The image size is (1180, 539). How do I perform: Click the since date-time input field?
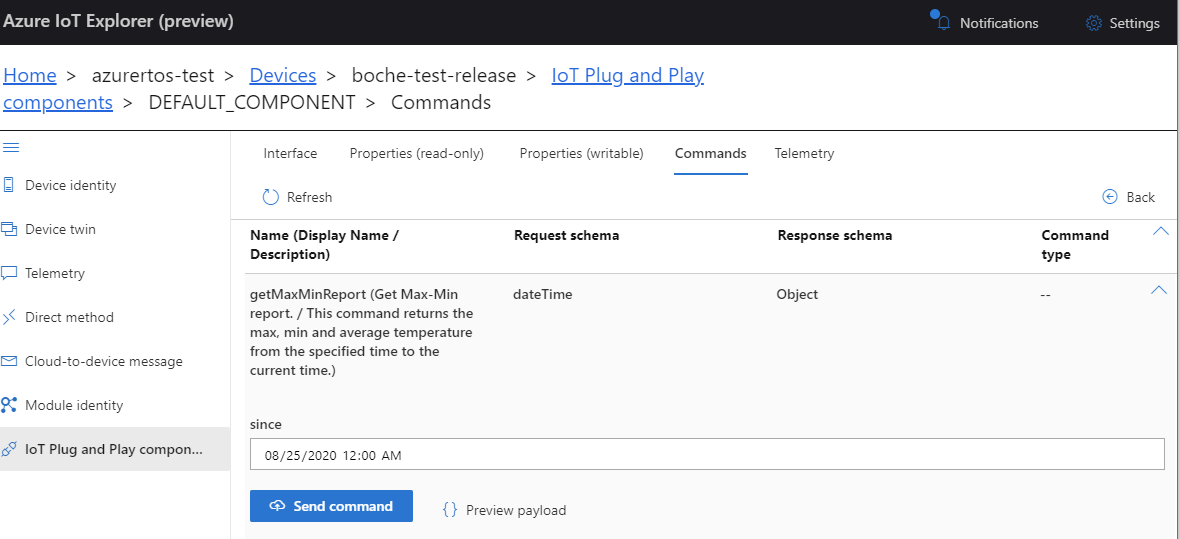706,455
